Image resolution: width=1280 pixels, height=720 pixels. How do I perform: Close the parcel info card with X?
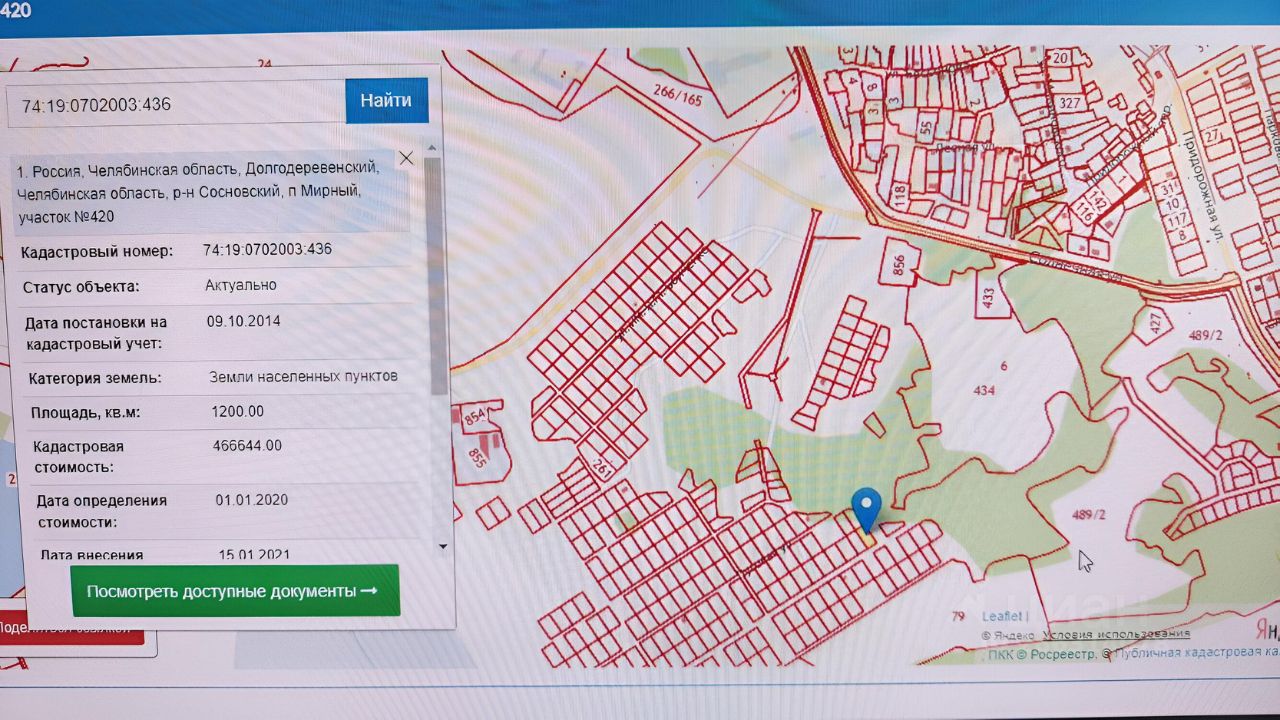click(x=406, y=158)
